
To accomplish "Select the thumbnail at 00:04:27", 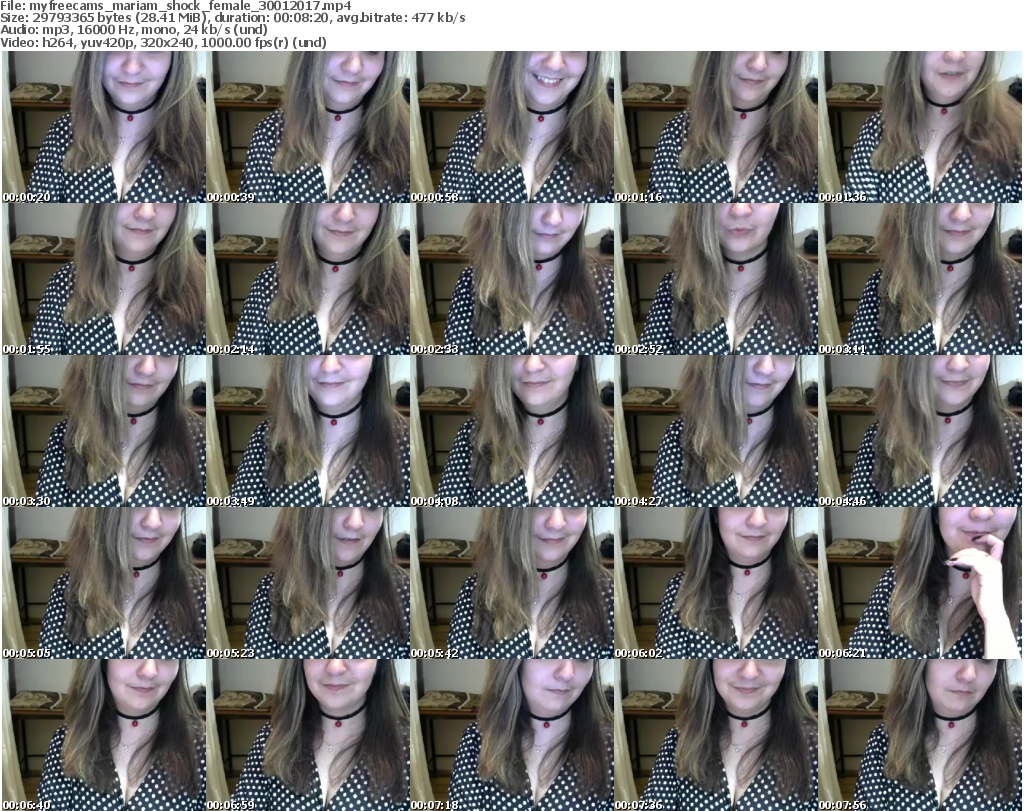I will point(716,431).
